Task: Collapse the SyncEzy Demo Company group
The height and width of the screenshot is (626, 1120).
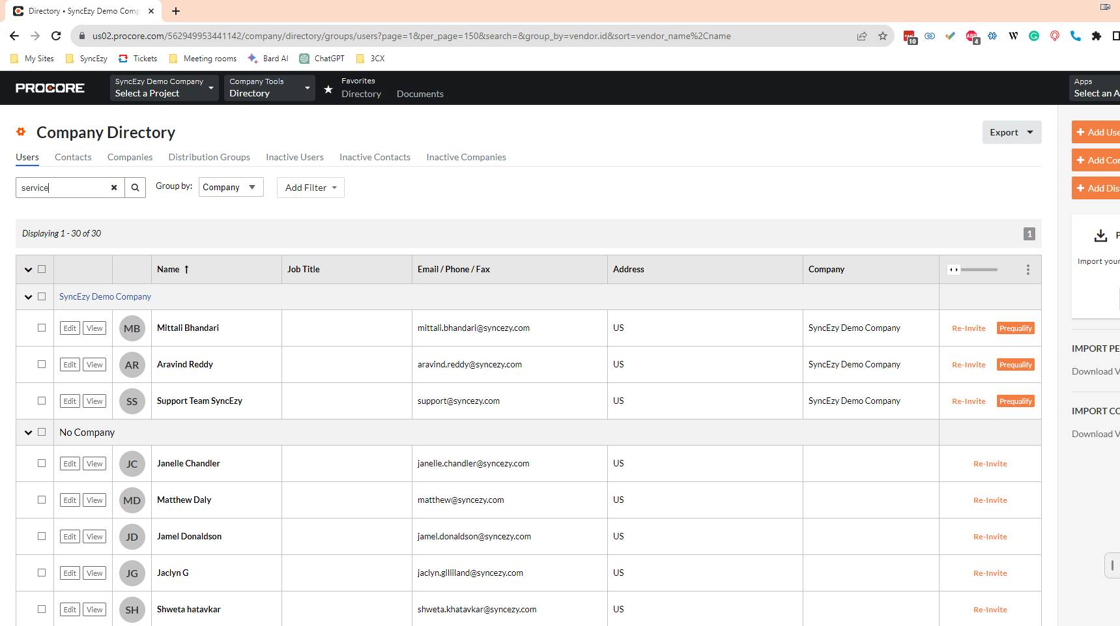Action: tap(28, 297)
